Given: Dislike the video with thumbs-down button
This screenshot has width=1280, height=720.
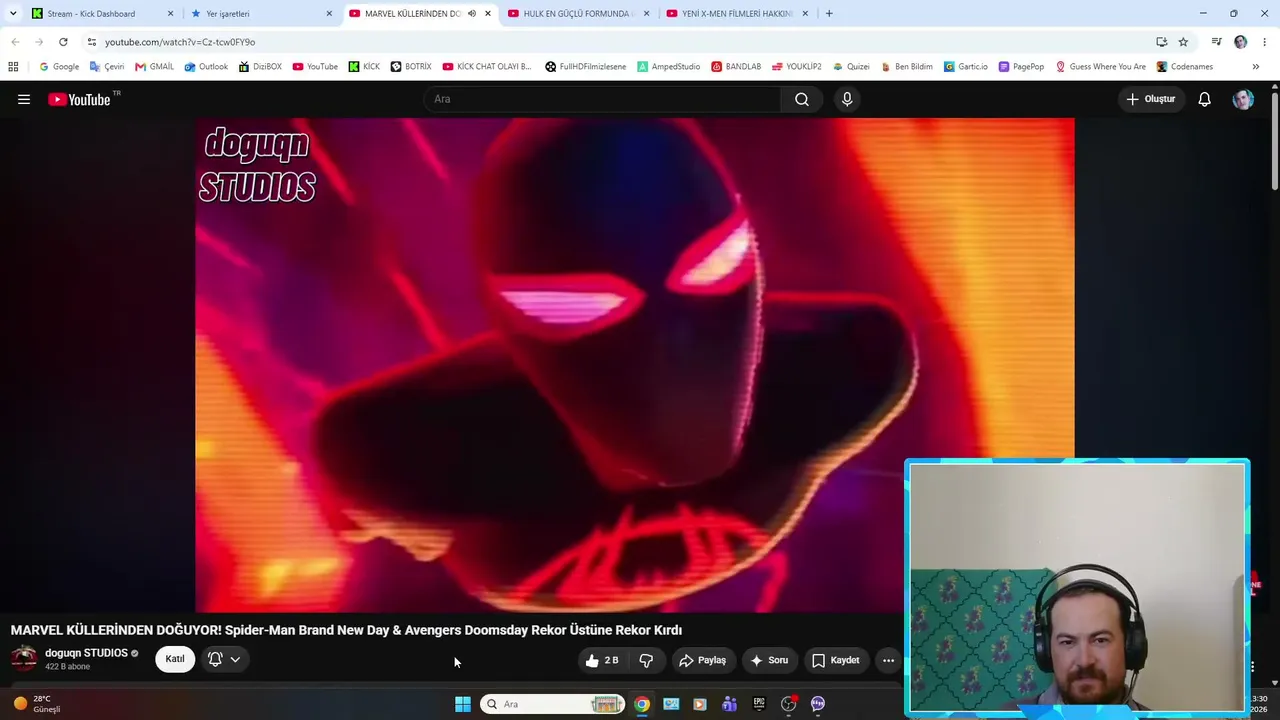Looking at the screenshot, I should [x=646, y=660].
